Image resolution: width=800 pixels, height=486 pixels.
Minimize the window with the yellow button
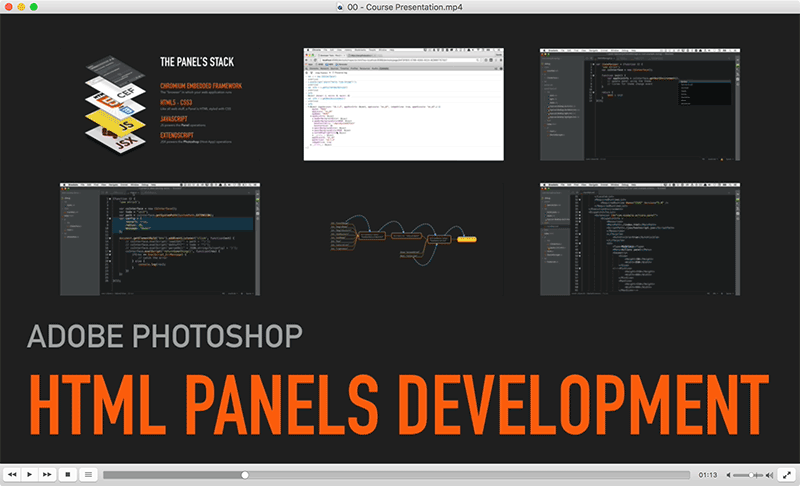21,7
